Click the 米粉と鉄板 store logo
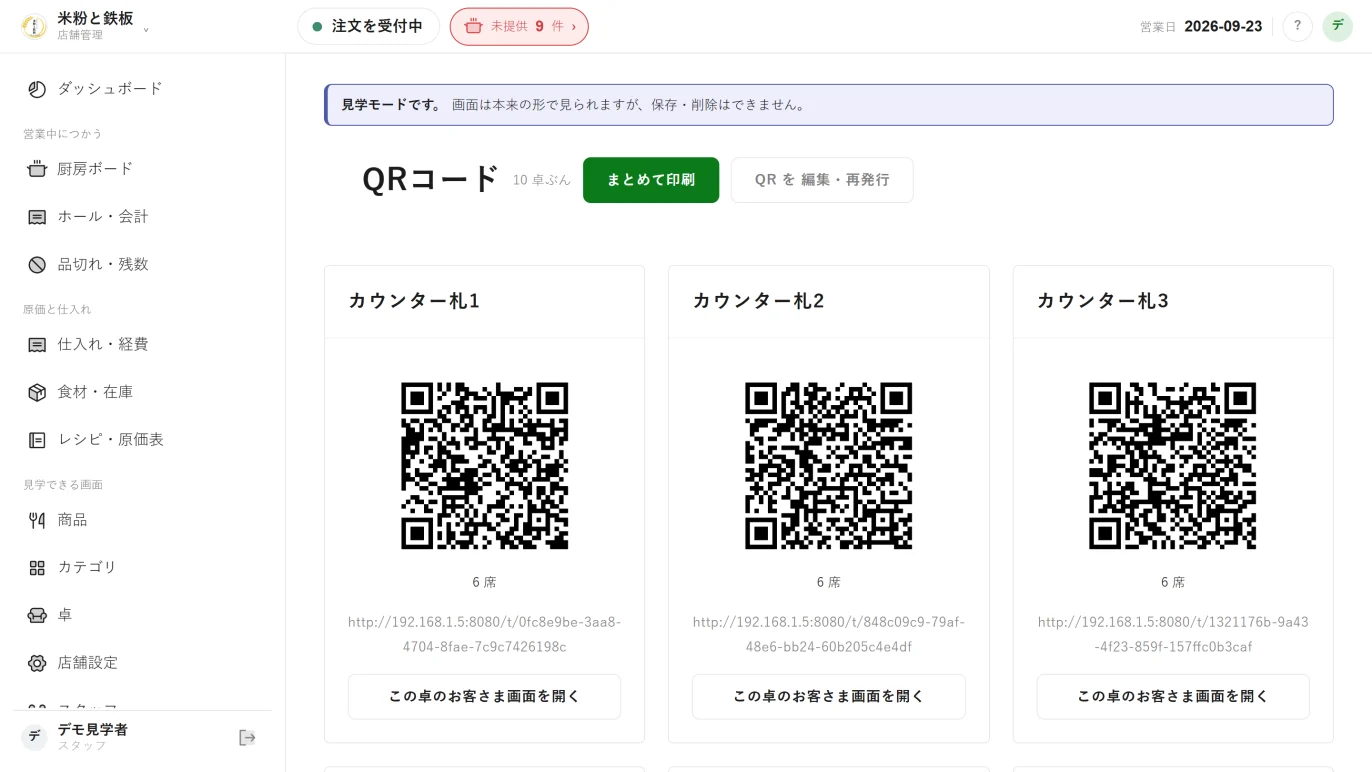1372x772 pixels. [34, 26]
